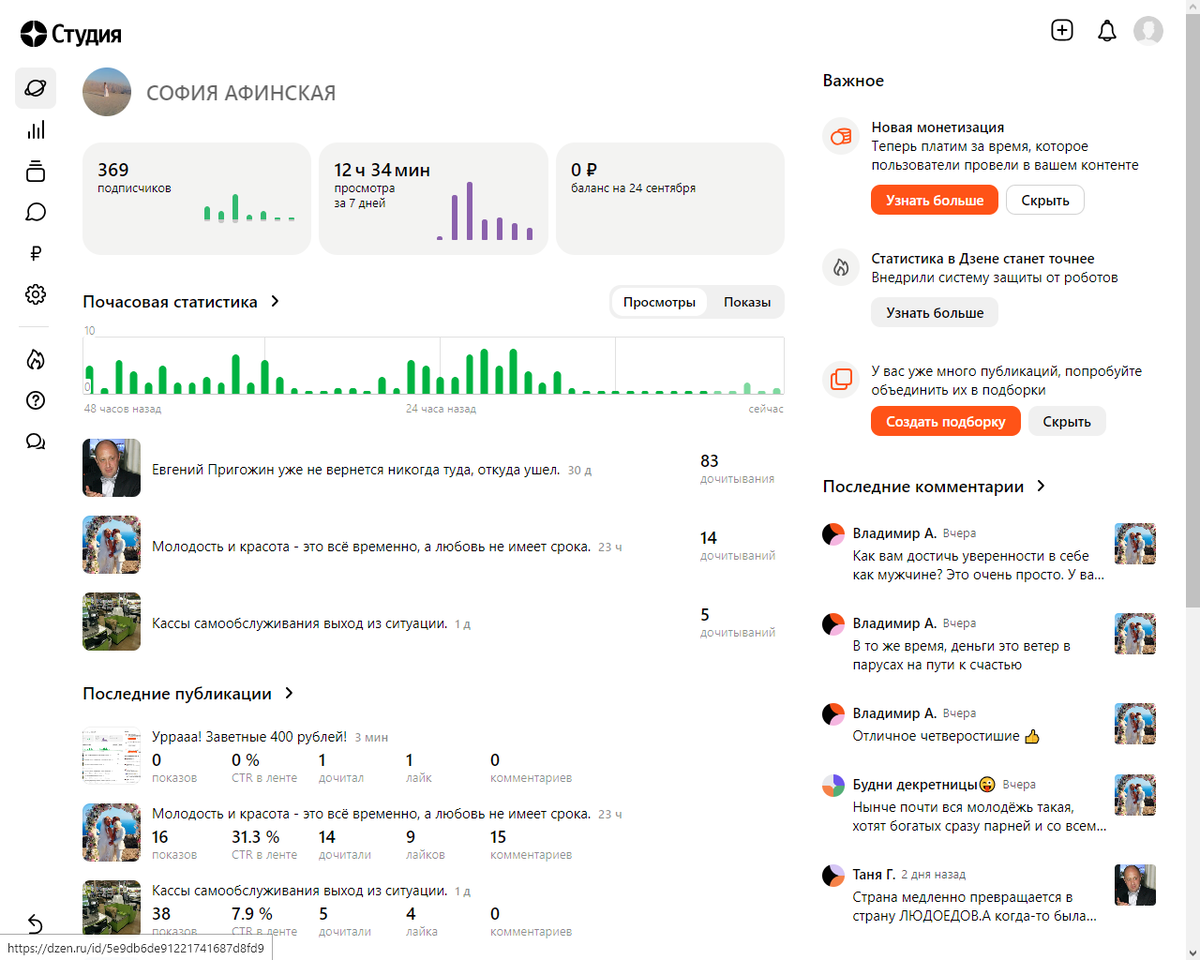Viewport: 1200px width, 960px height.
Task: Click Таня Г. commenter avatar
Action: click(833, 875)
